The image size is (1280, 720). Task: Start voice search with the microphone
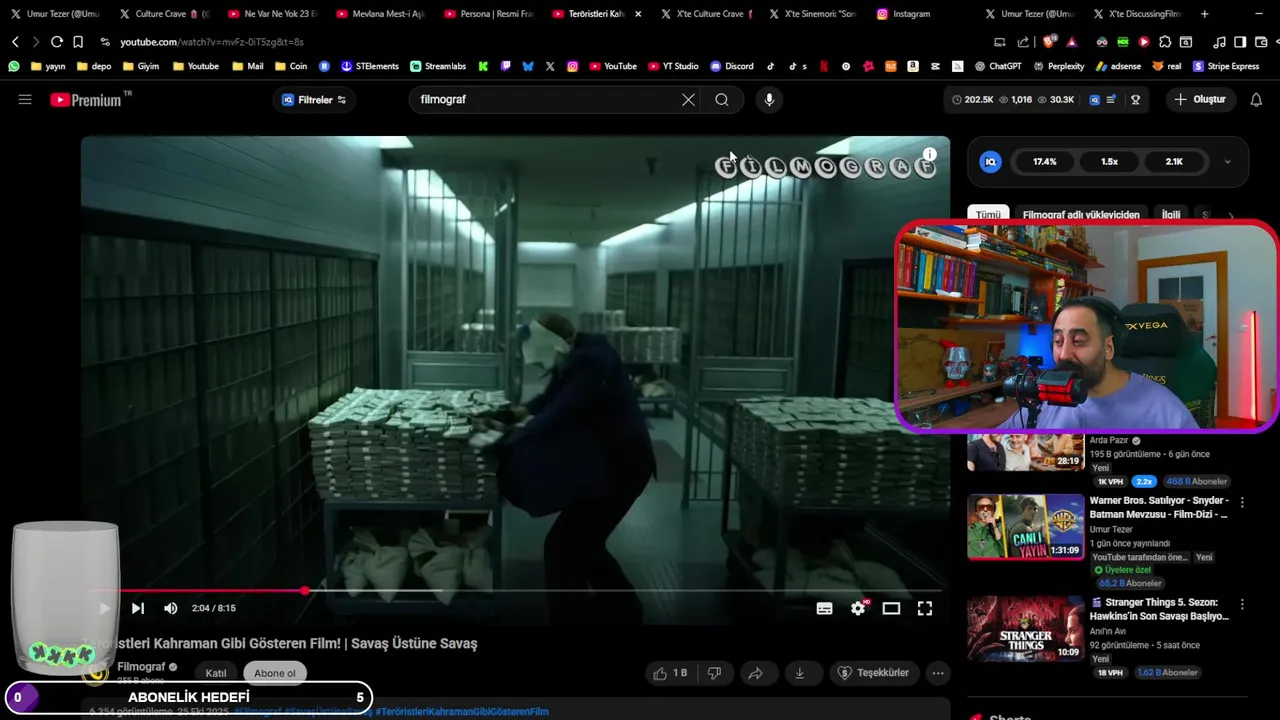(769, 100)
